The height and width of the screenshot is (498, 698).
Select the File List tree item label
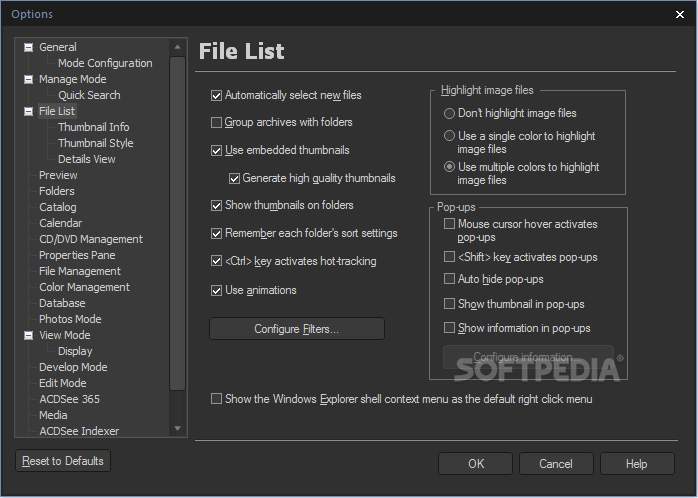tap(57, 111)
